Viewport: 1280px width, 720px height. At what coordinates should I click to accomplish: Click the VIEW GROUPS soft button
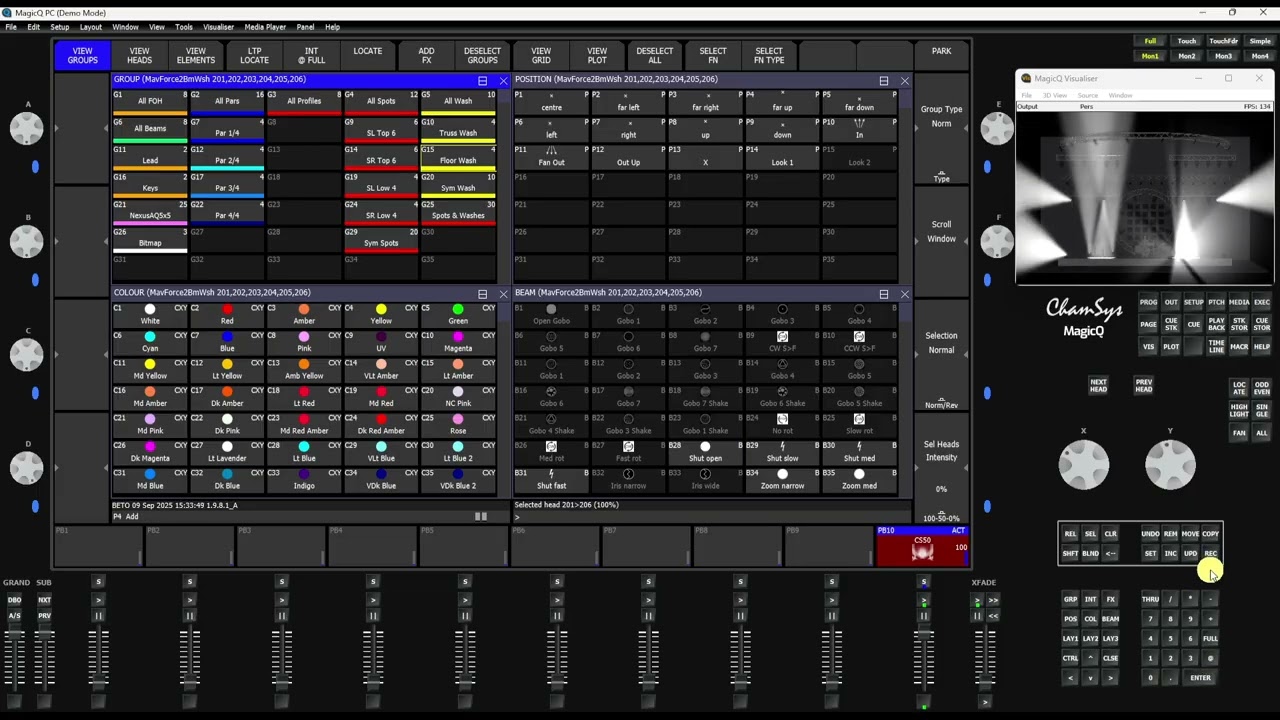pos(82,56)
